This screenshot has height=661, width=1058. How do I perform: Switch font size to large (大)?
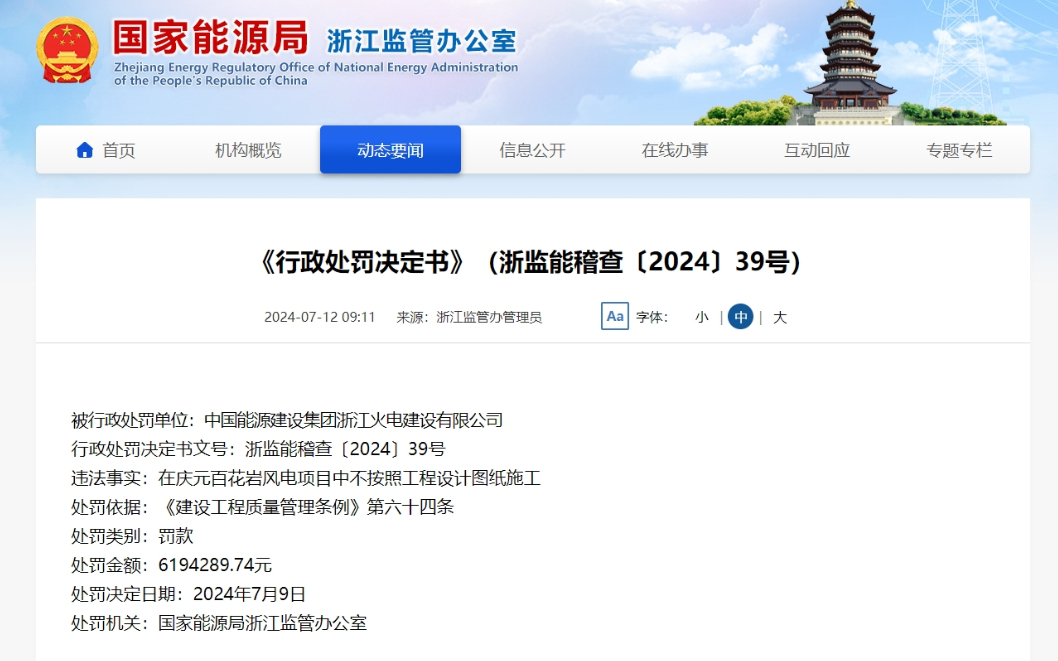coord(780,317)
